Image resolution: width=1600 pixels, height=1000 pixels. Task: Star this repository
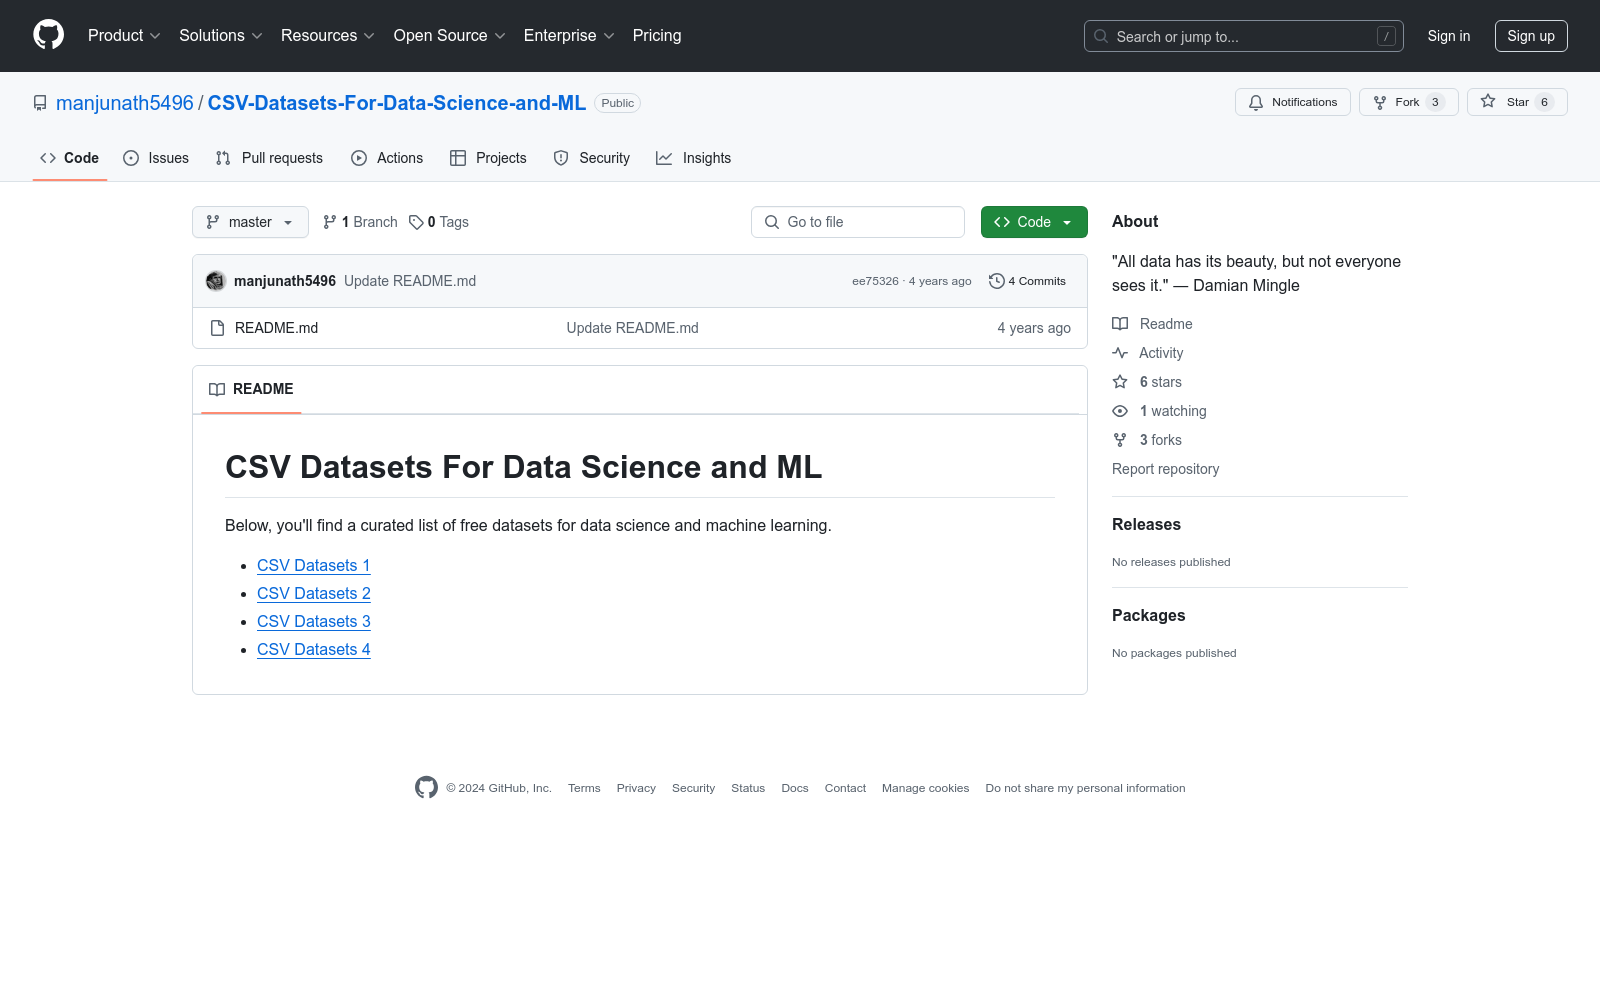pyautogui.click(x=1517, y=102)
